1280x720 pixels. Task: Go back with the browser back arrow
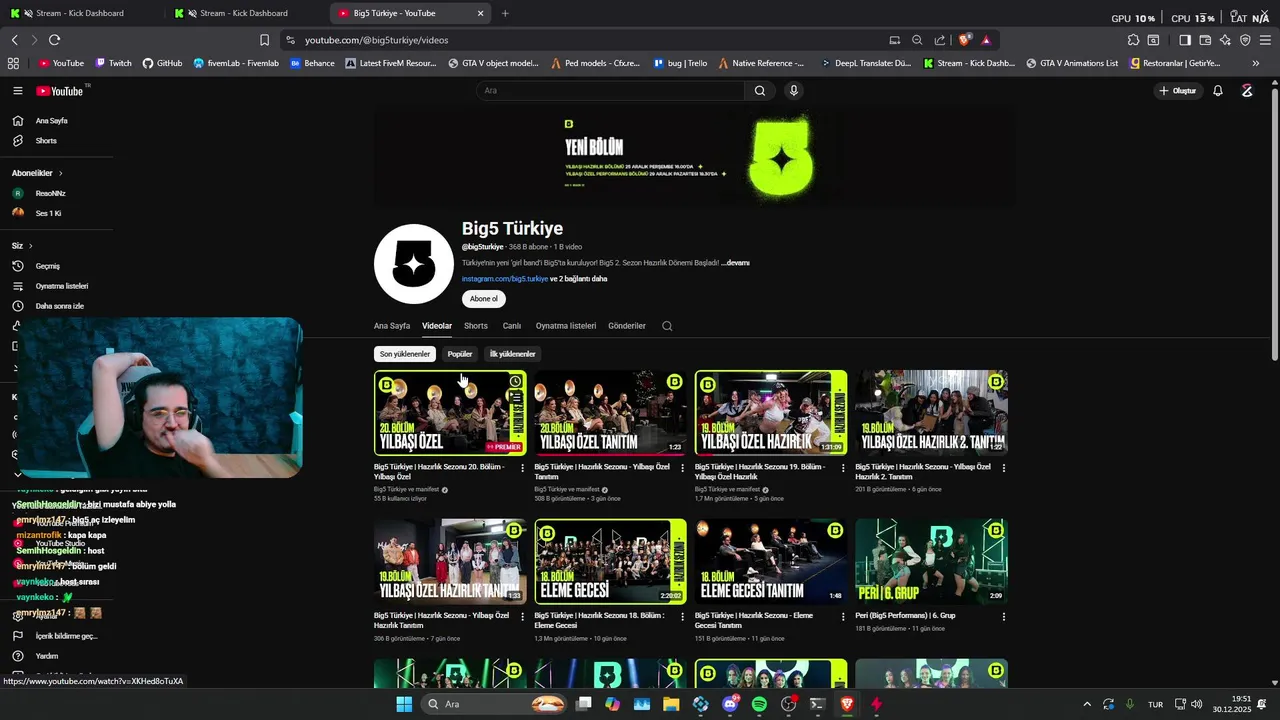click(15, 40)
